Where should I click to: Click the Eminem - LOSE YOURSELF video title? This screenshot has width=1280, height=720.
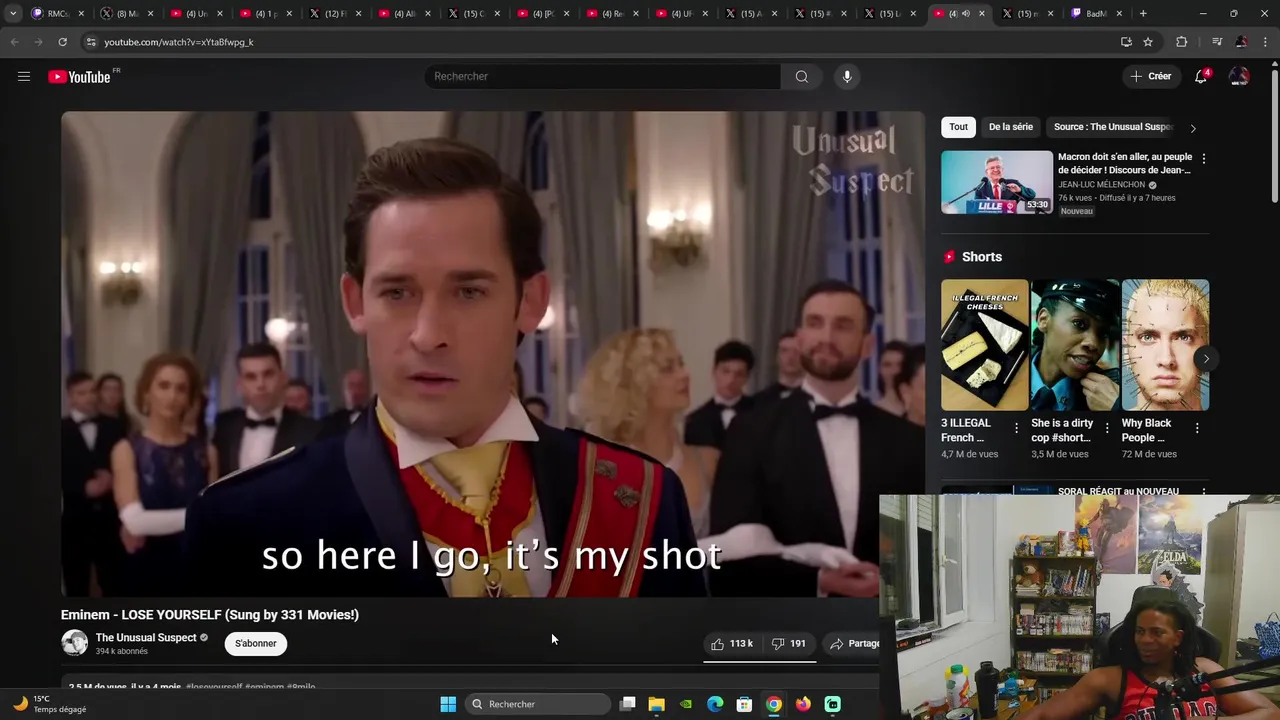(210, 615)
